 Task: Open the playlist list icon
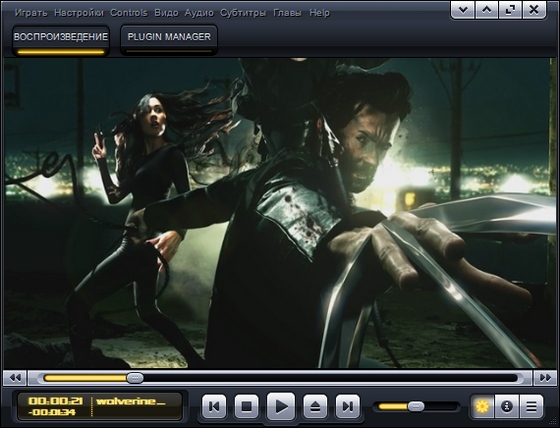pos(531,406)
